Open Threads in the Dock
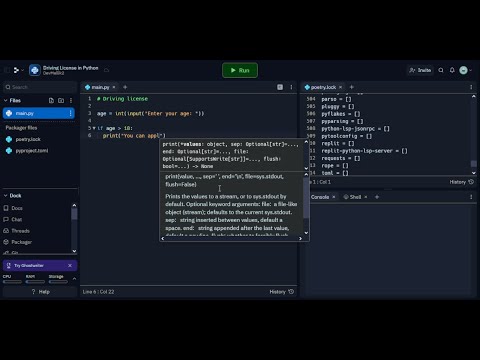The image size is (480, 360). (x=20, y=231)
